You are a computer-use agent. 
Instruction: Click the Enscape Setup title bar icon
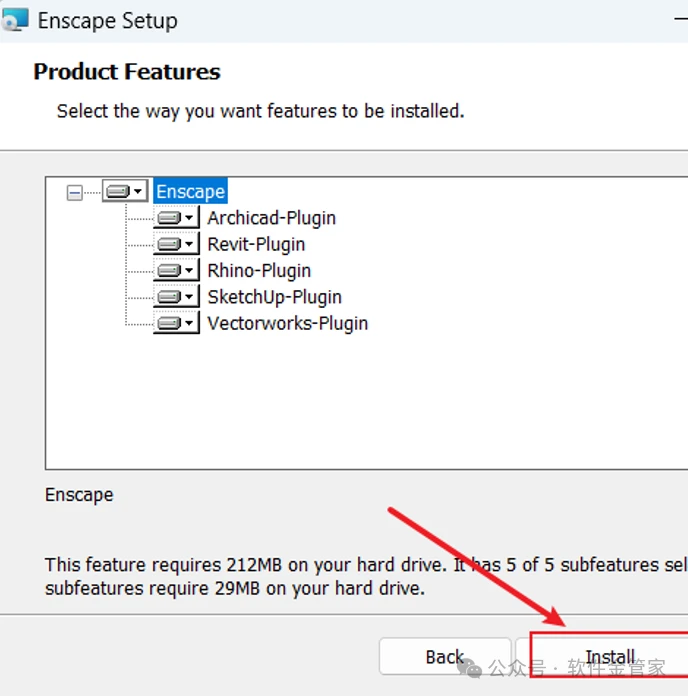pyautogui.click(x=14, y=19)
